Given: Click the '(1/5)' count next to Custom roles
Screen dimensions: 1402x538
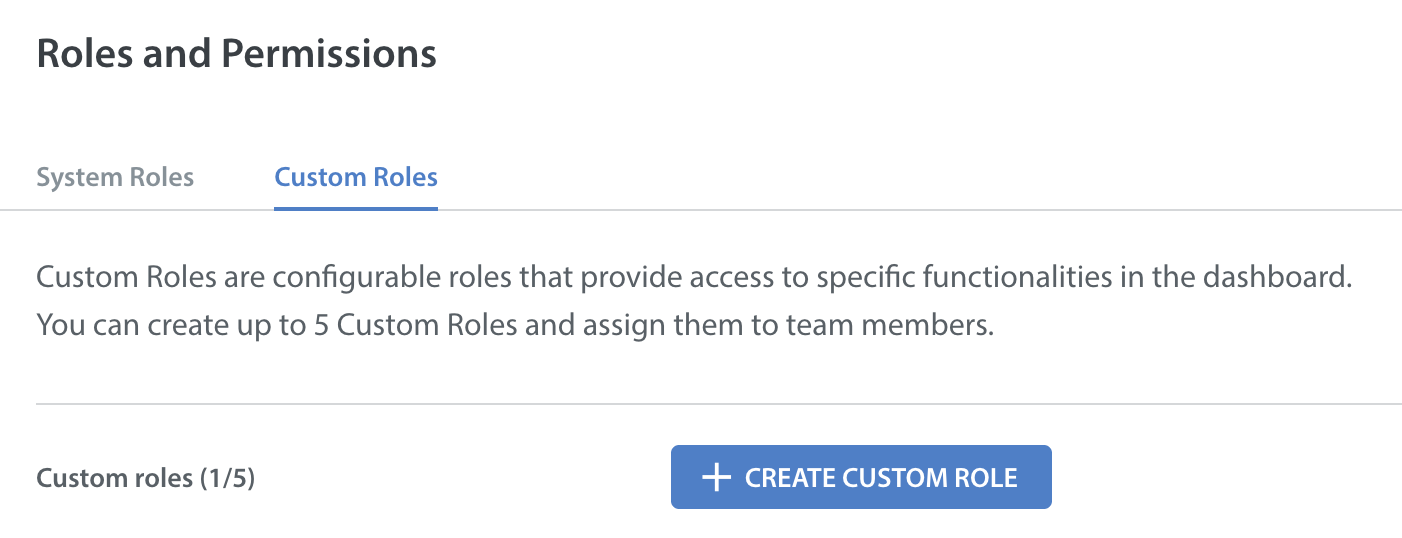Looking at the screenshot, I should coord(227,479).
